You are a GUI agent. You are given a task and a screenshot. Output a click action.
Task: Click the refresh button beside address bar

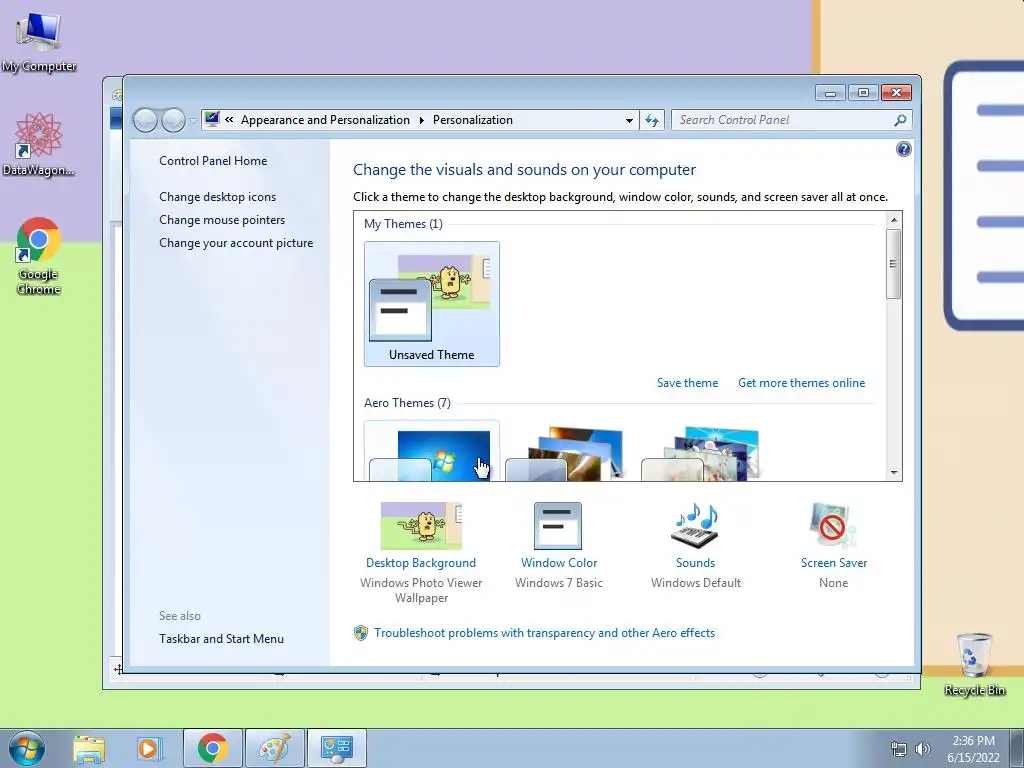click(652, 120)
